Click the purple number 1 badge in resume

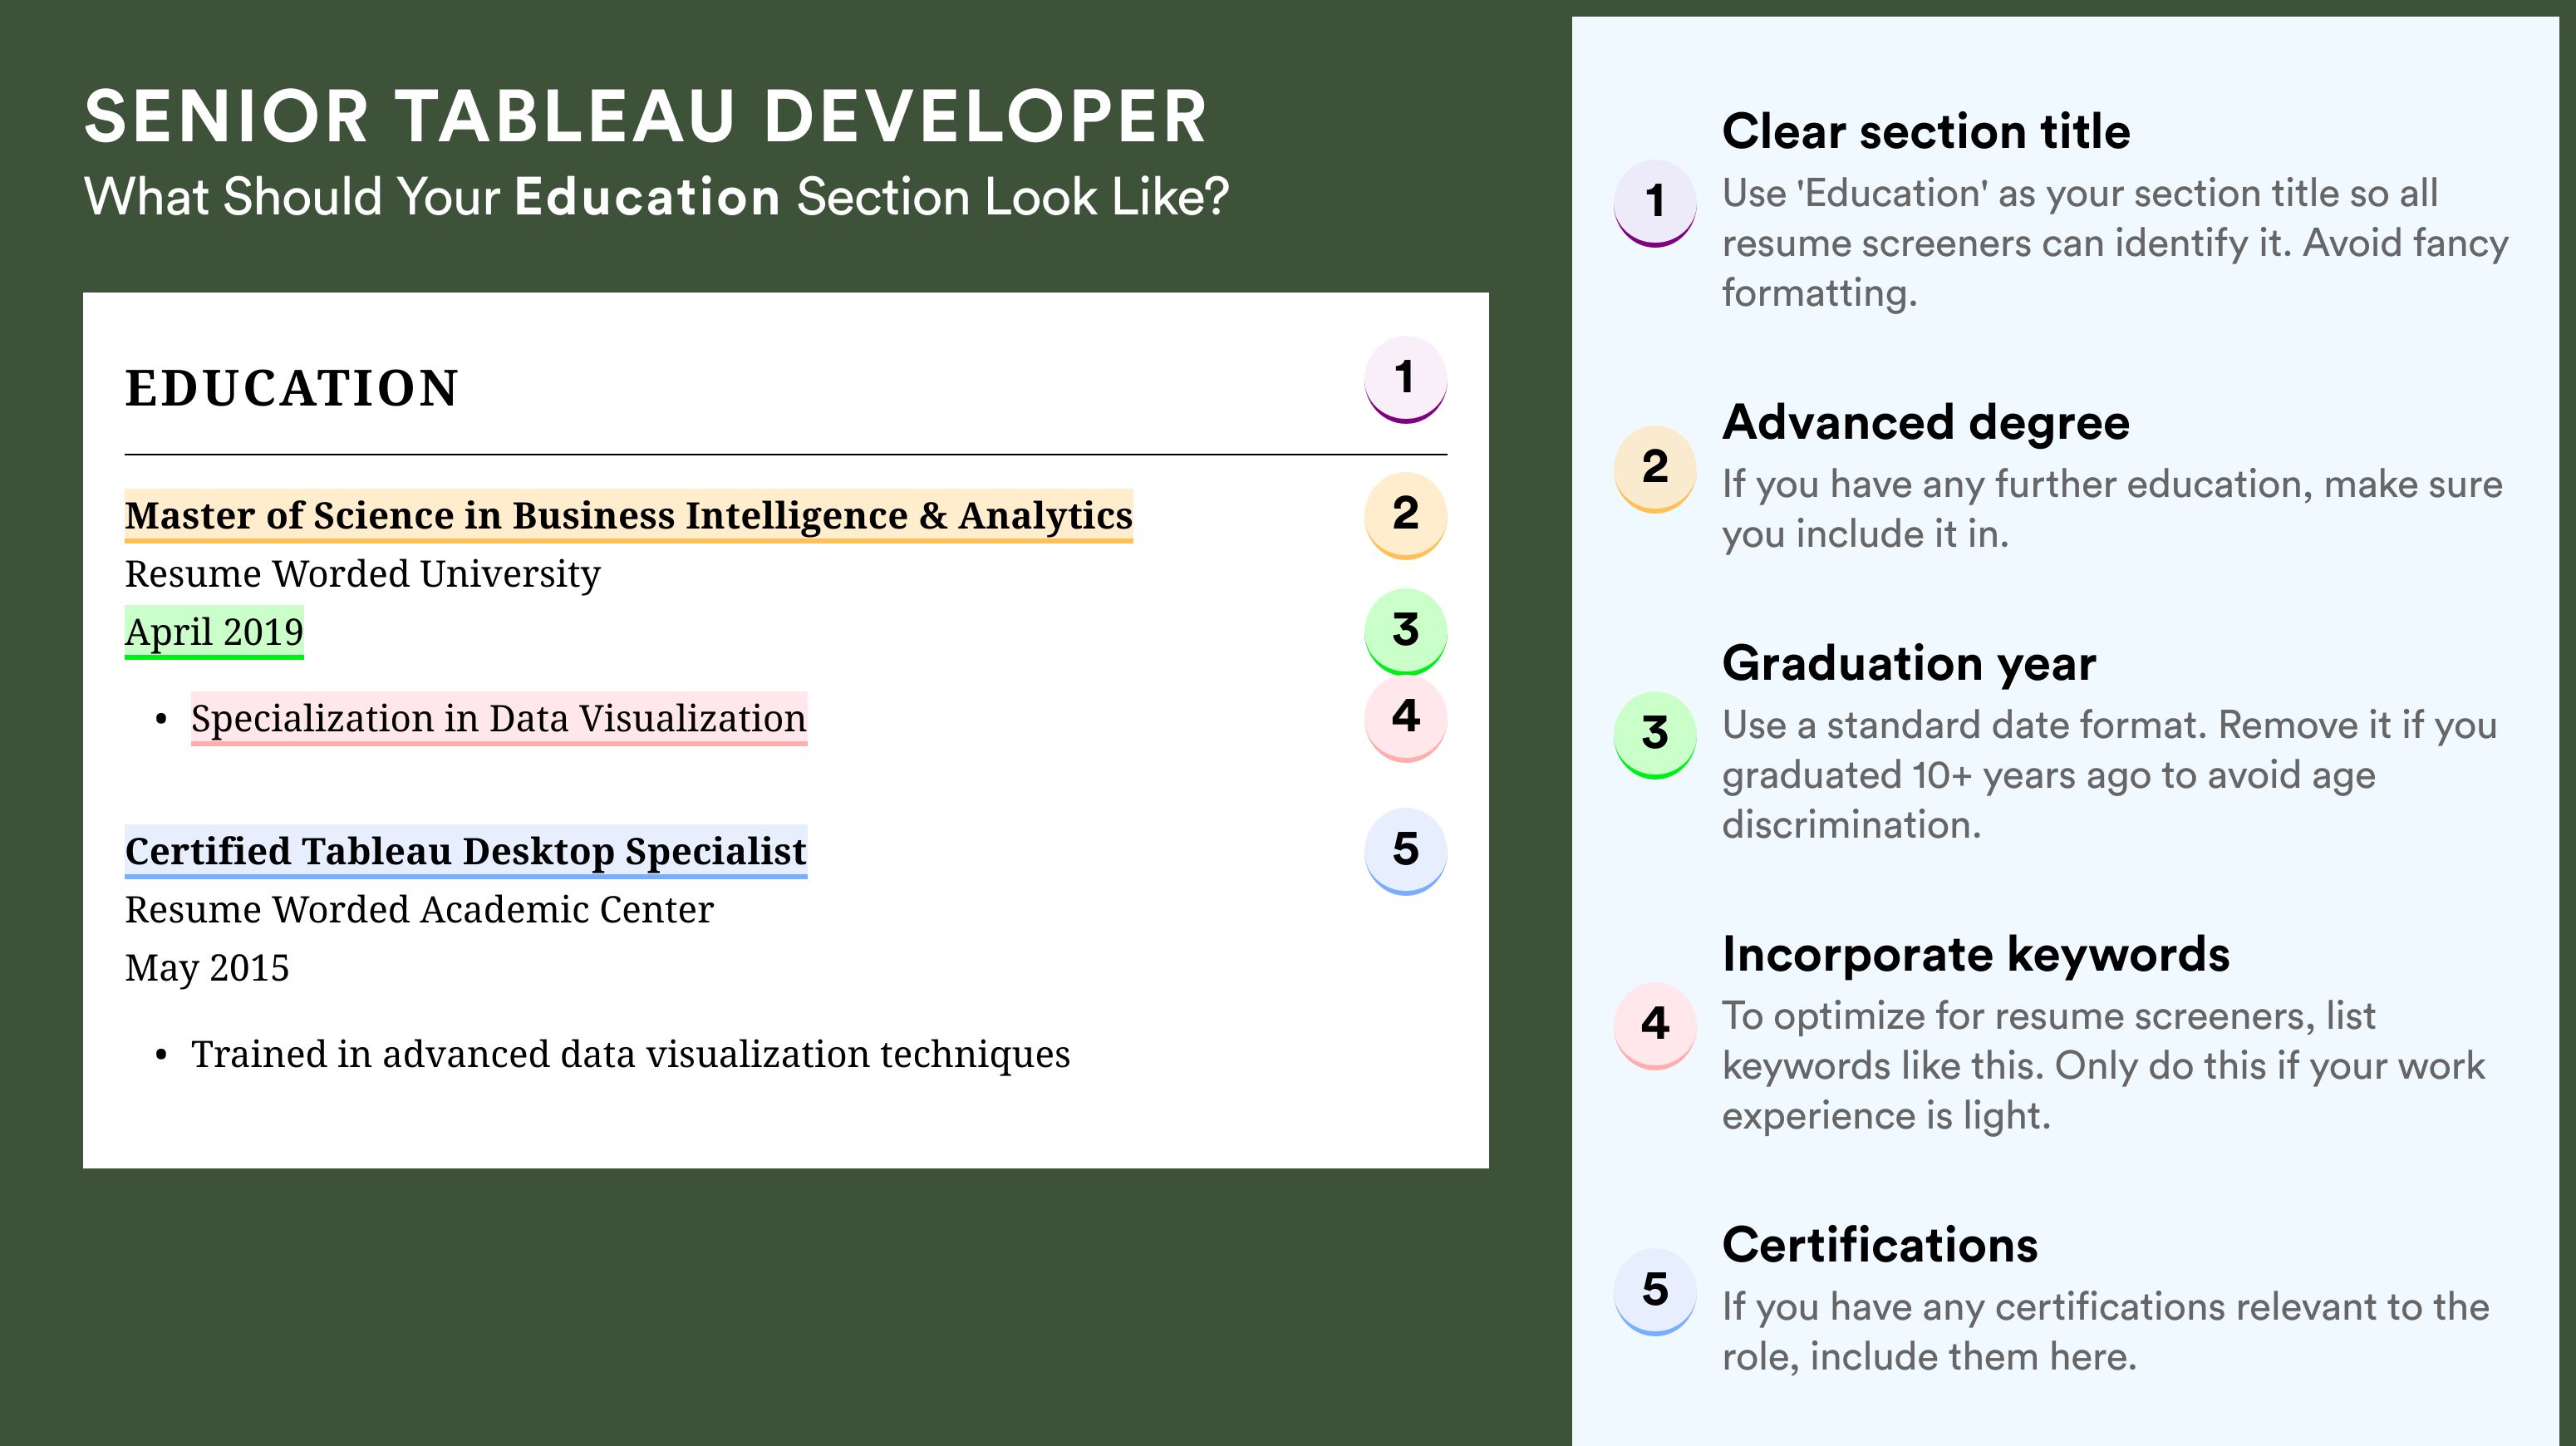pyautogui.click(x=1405, y=379)
